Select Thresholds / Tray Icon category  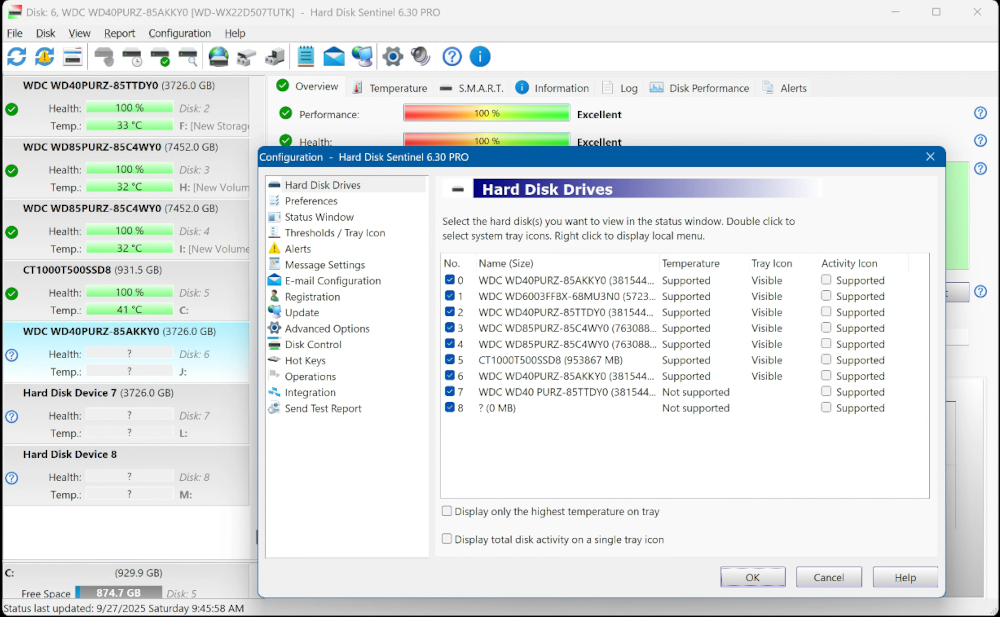point(335,233)
